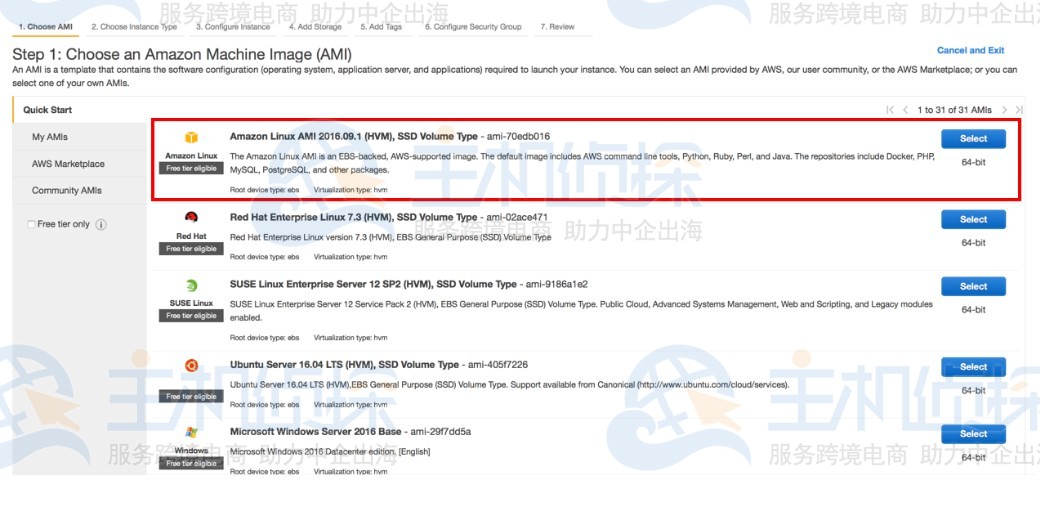Click the Red Hat logo icon
Viewport: 1040px width, 529px height.
point(191,217)
